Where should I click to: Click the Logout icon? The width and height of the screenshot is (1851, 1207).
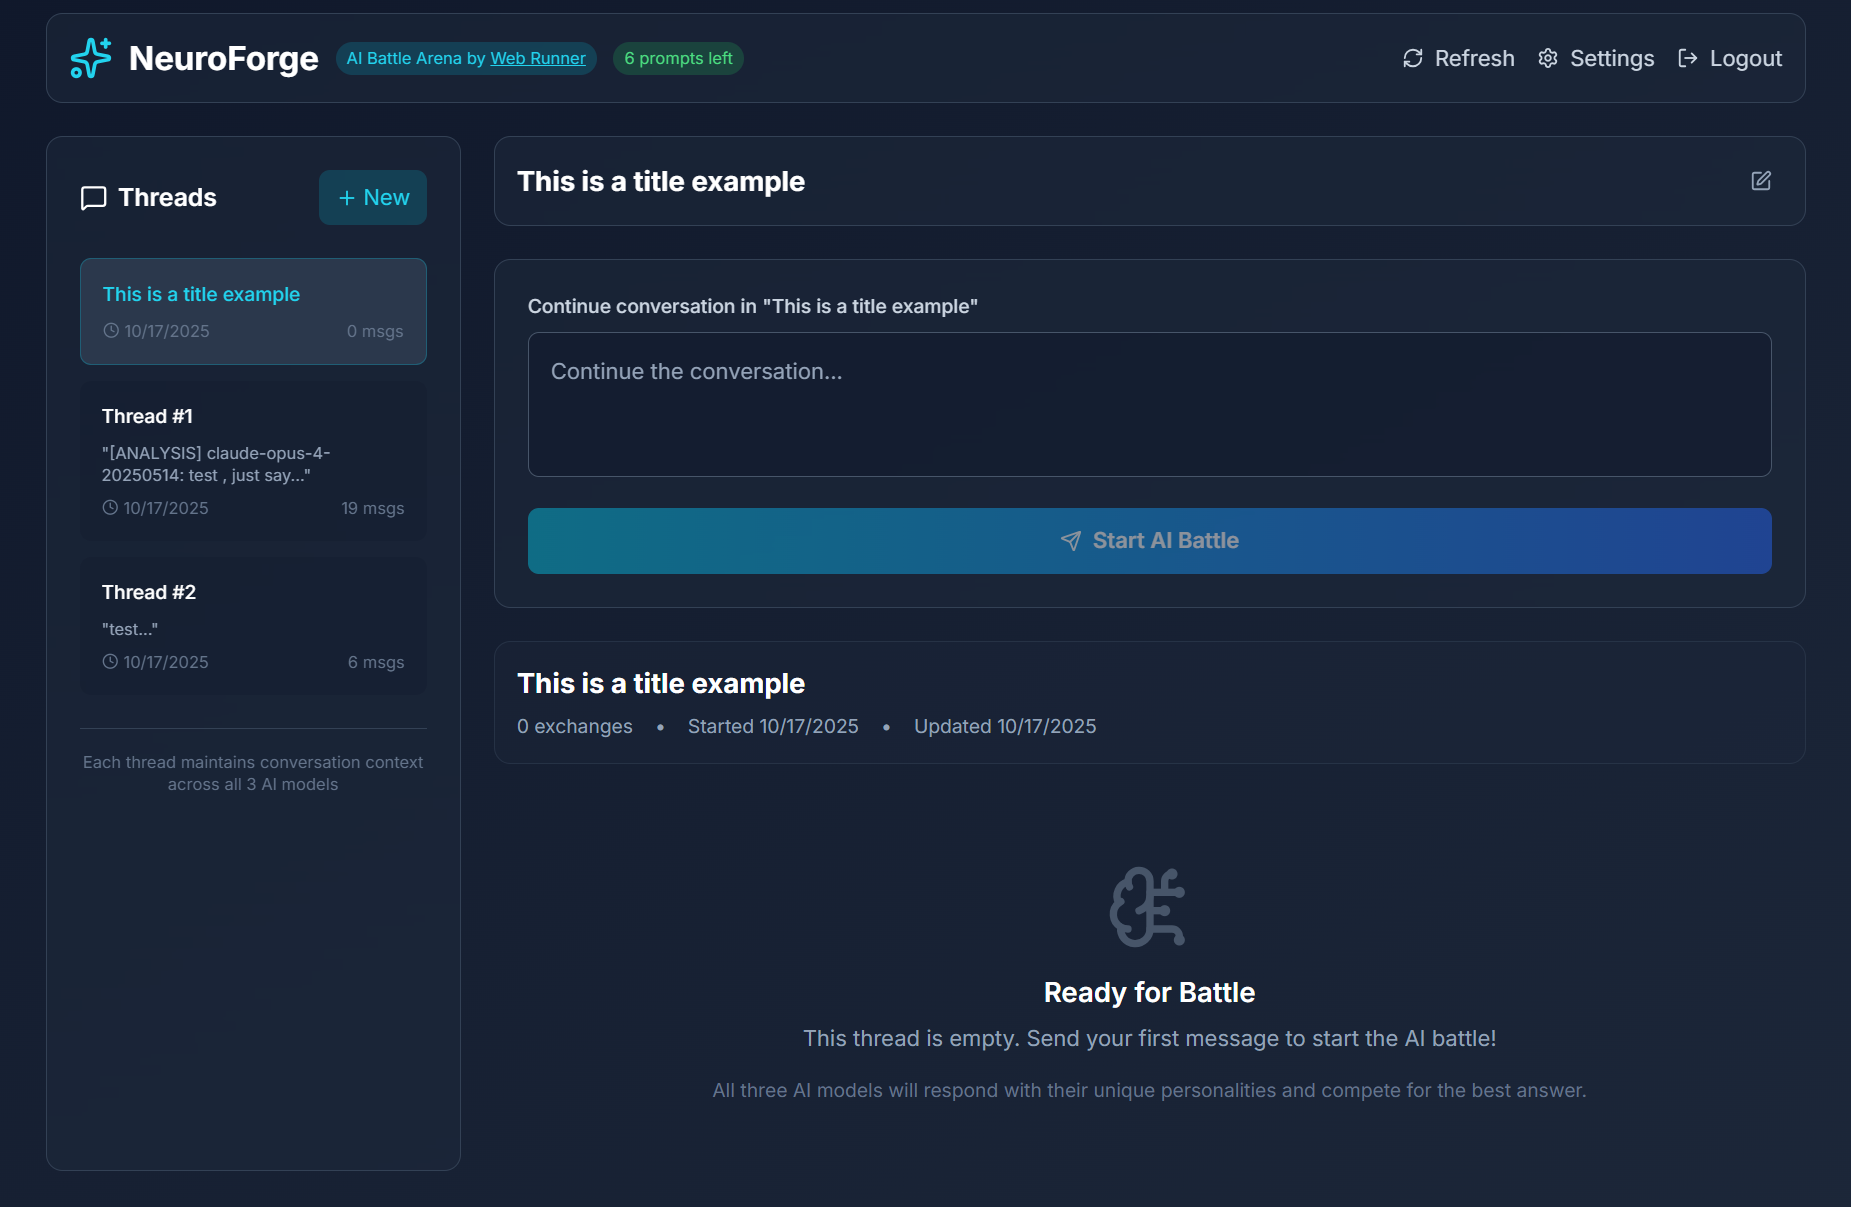click(1688, 58)
